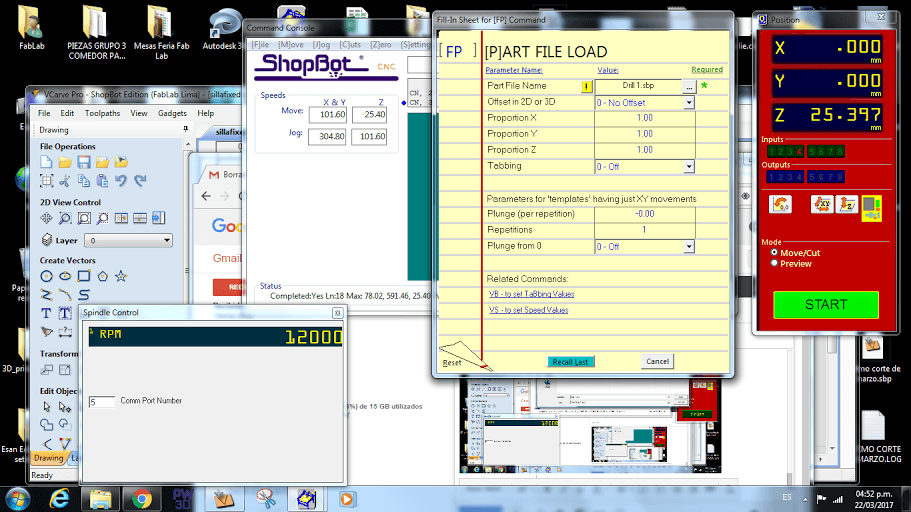Open the [C]uts menu in Command Console
This screenshot has height=512, width=911.
[x=350, y=45]
